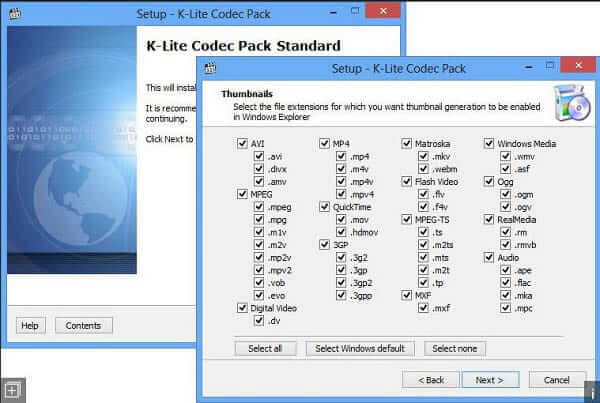Toggle the .3g2 extension checkbox
Image resolution: width=600 pixels, height=403 pixels.
[341, 257]
